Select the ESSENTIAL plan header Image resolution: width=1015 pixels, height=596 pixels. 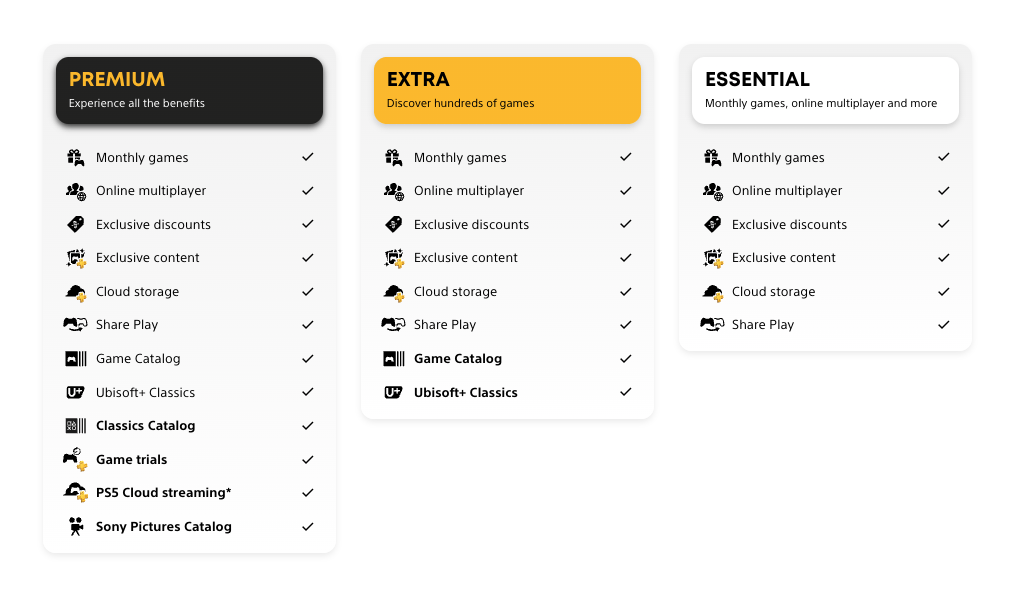(x=825, y=90)
